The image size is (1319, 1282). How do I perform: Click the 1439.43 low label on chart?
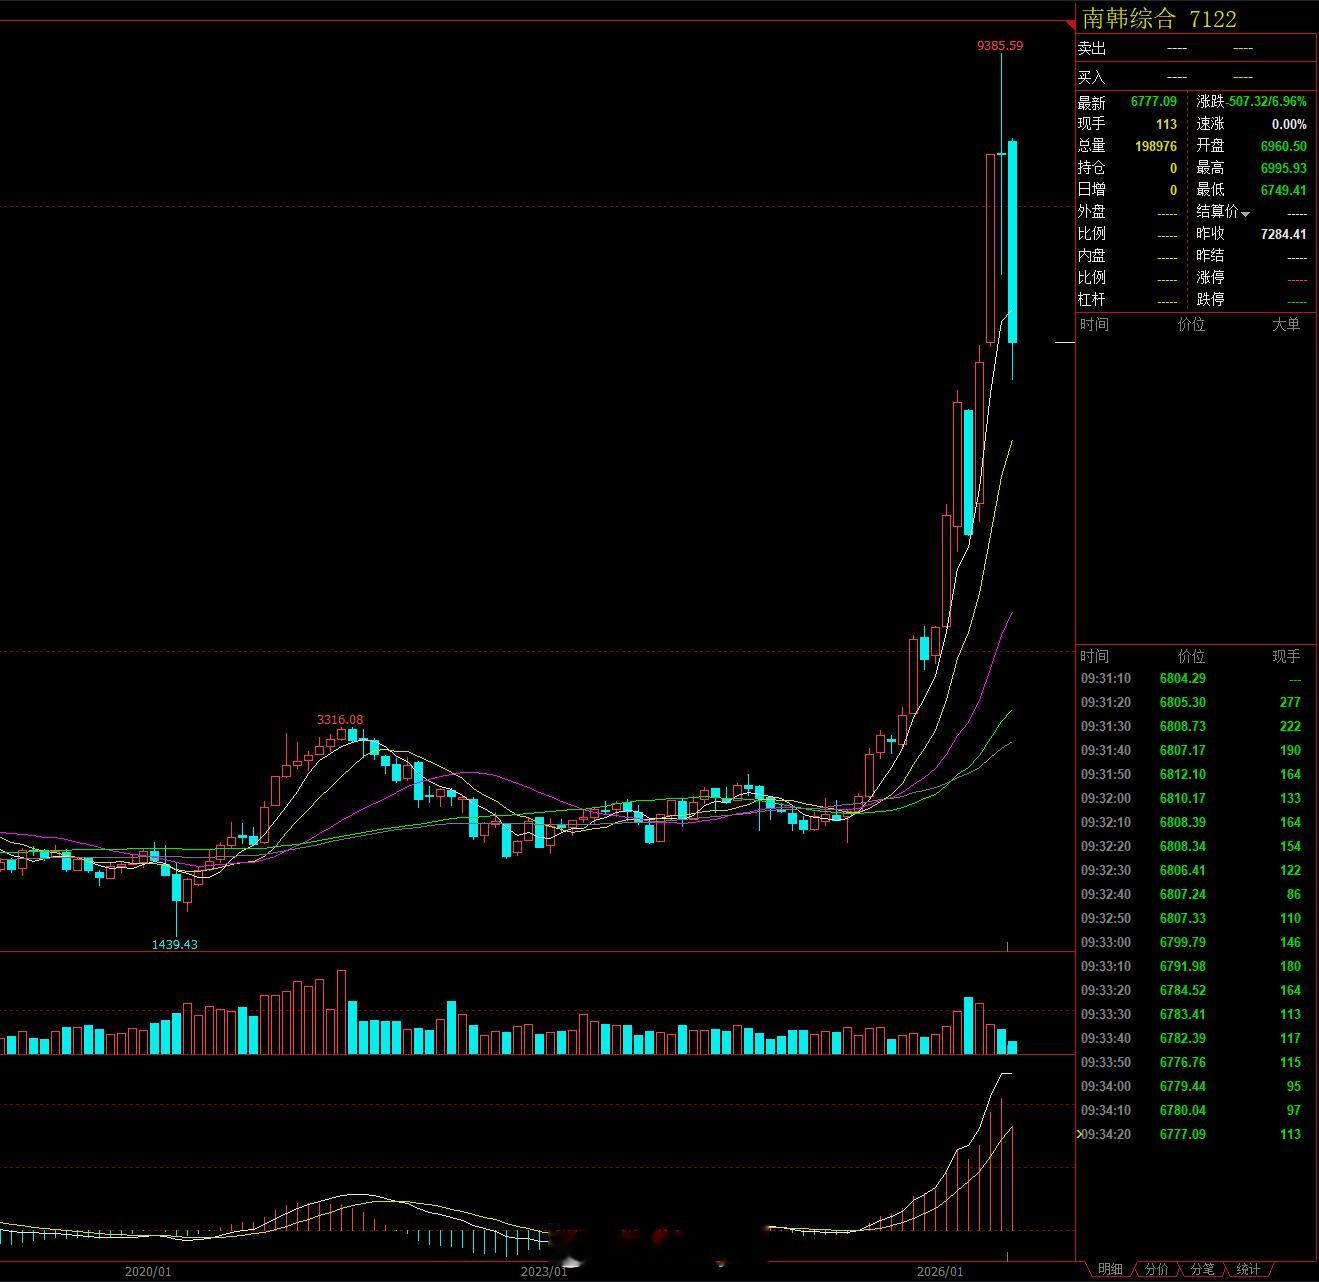[x=175, y=944]
